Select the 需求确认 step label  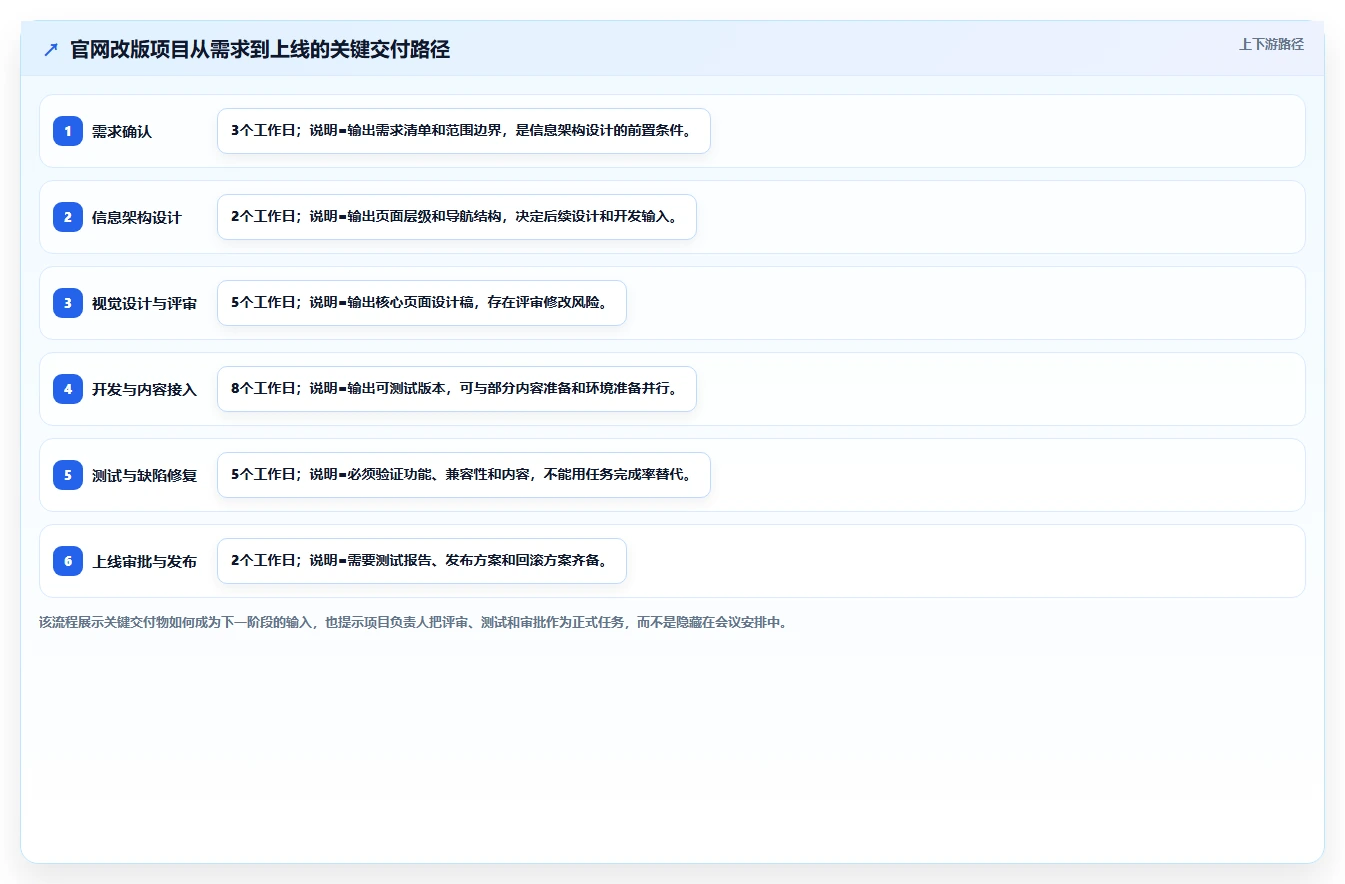click(122, 131)
